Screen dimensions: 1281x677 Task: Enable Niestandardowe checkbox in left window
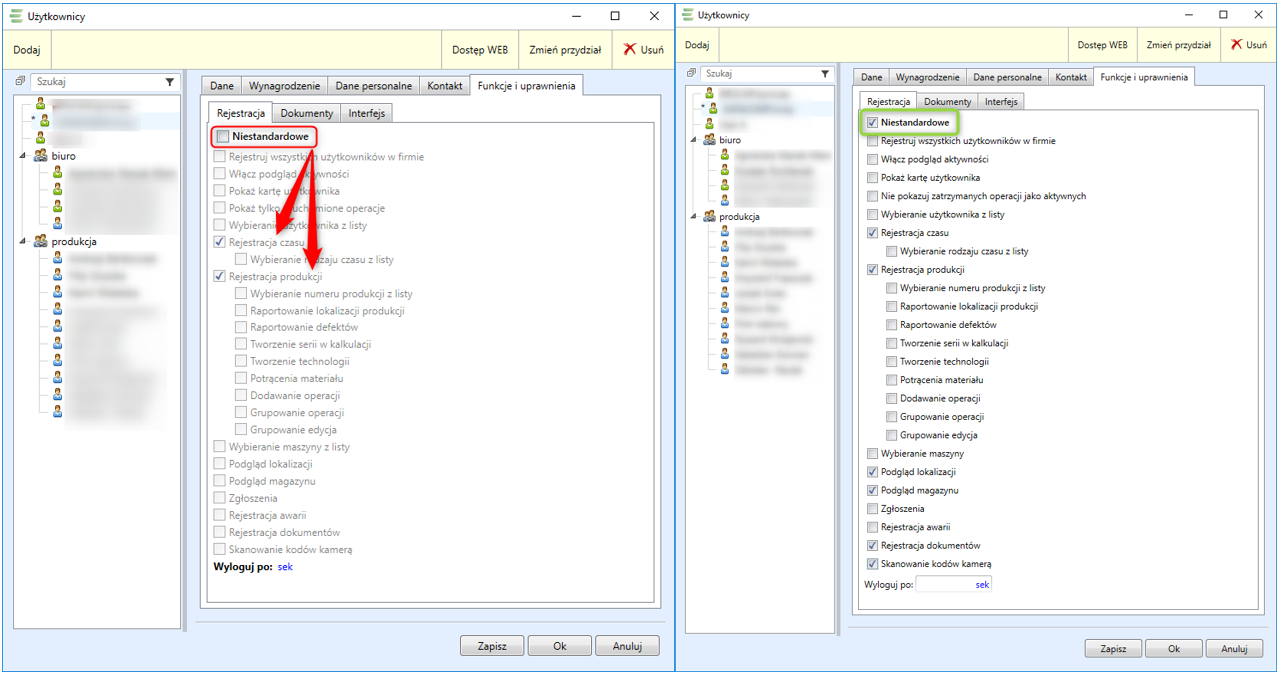click(223, 137)
